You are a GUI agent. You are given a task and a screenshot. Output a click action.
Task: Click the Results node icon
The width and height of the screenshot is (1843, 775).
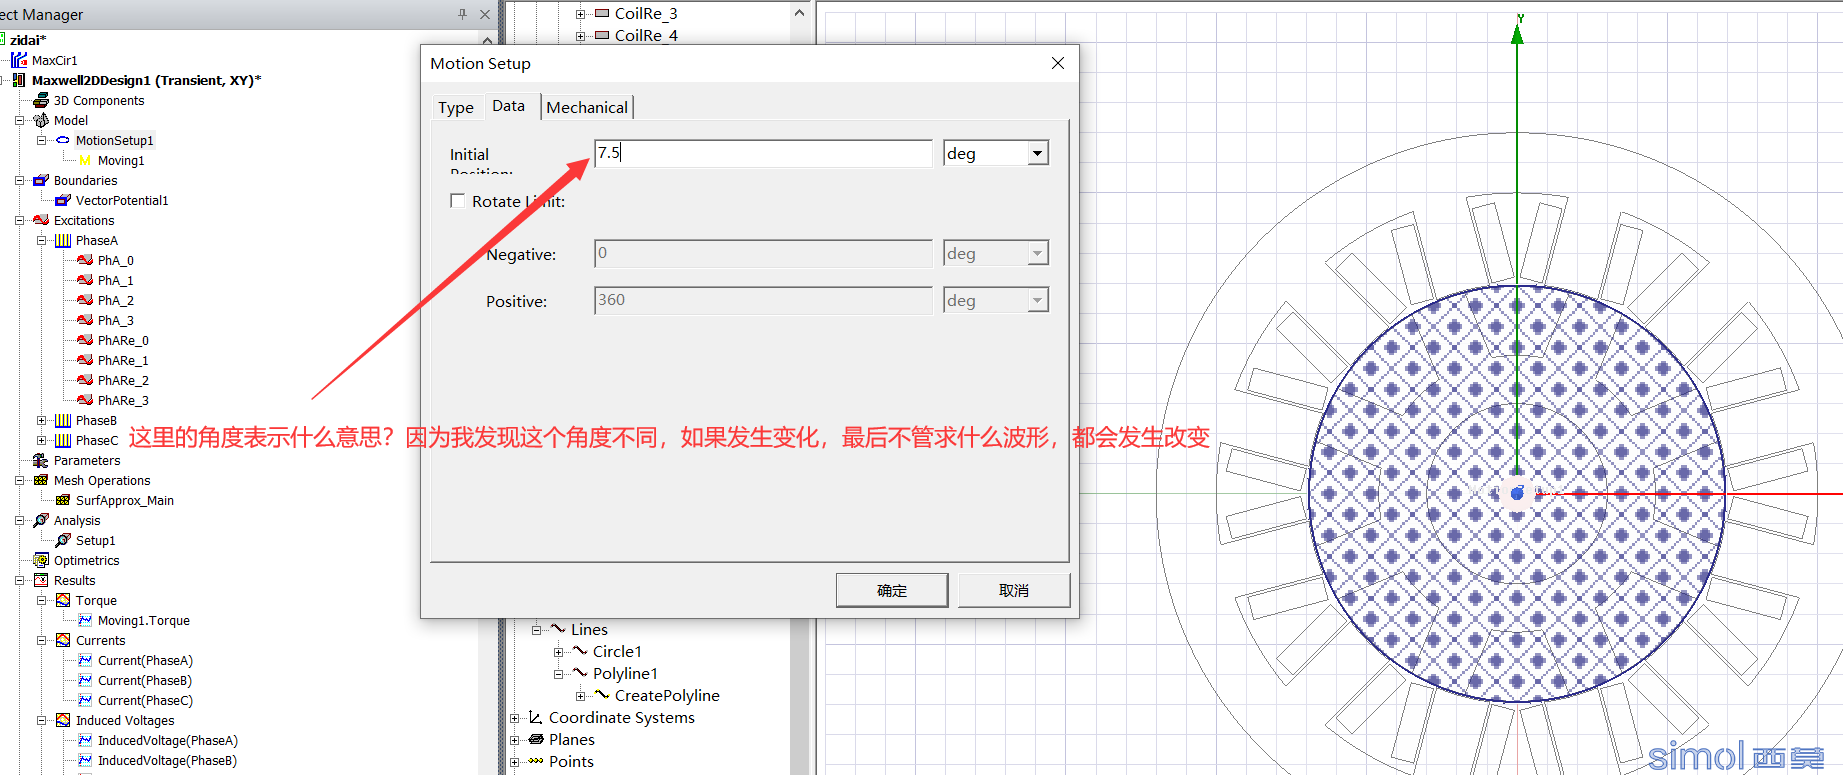coord(41,580)
